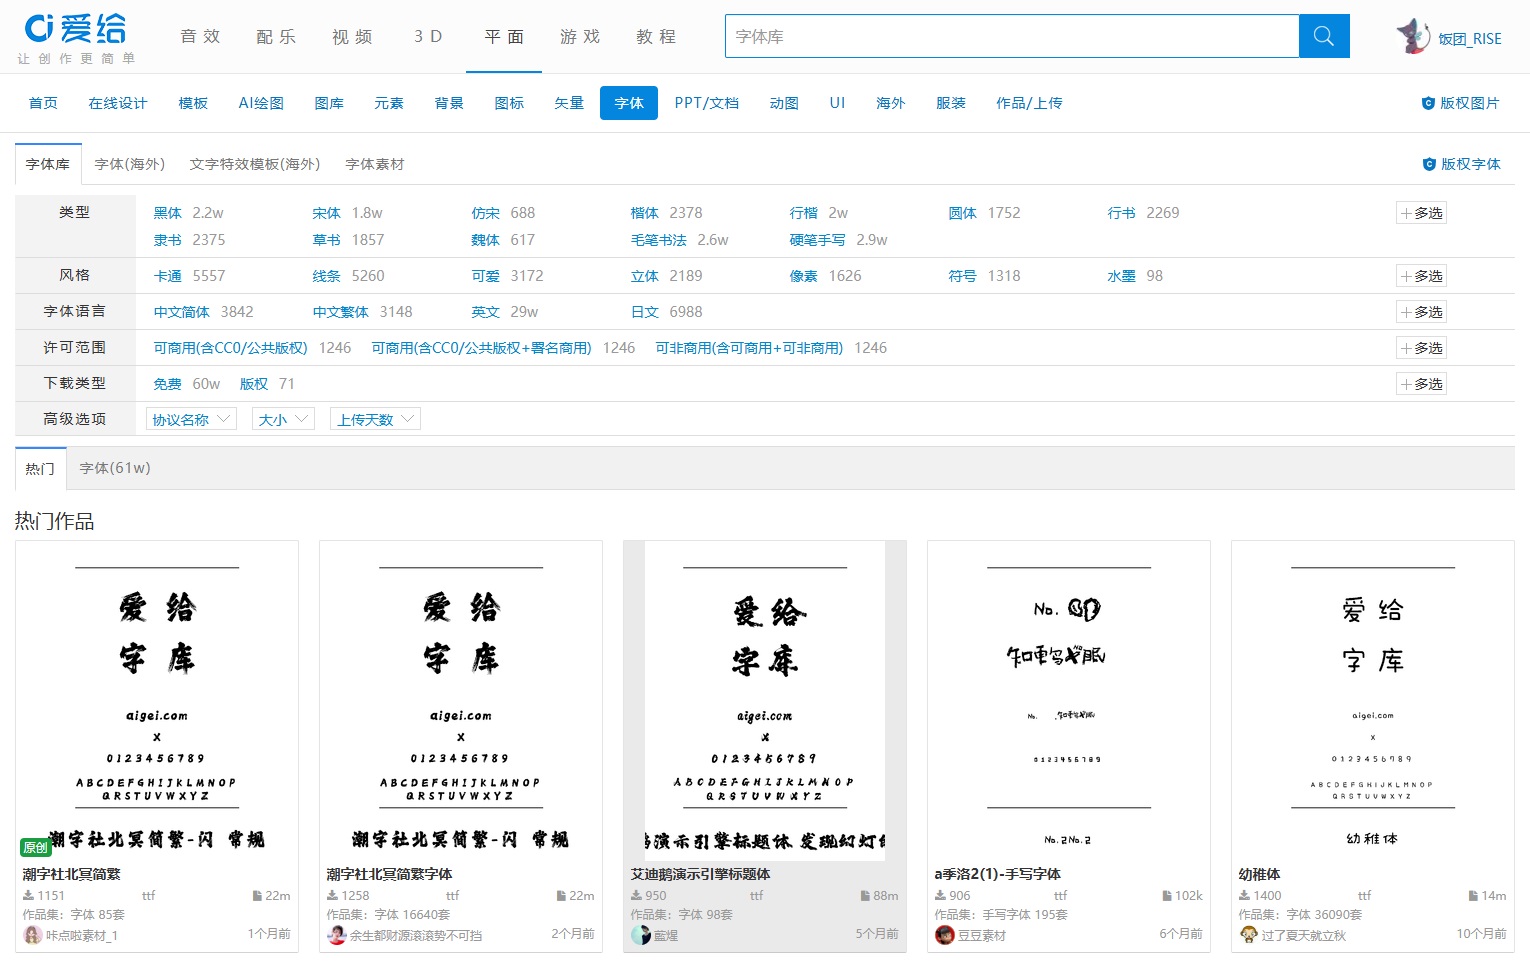Enable 多选 for the 许可范围 row
The image size is (1530, 963).
click(1421, 348)
